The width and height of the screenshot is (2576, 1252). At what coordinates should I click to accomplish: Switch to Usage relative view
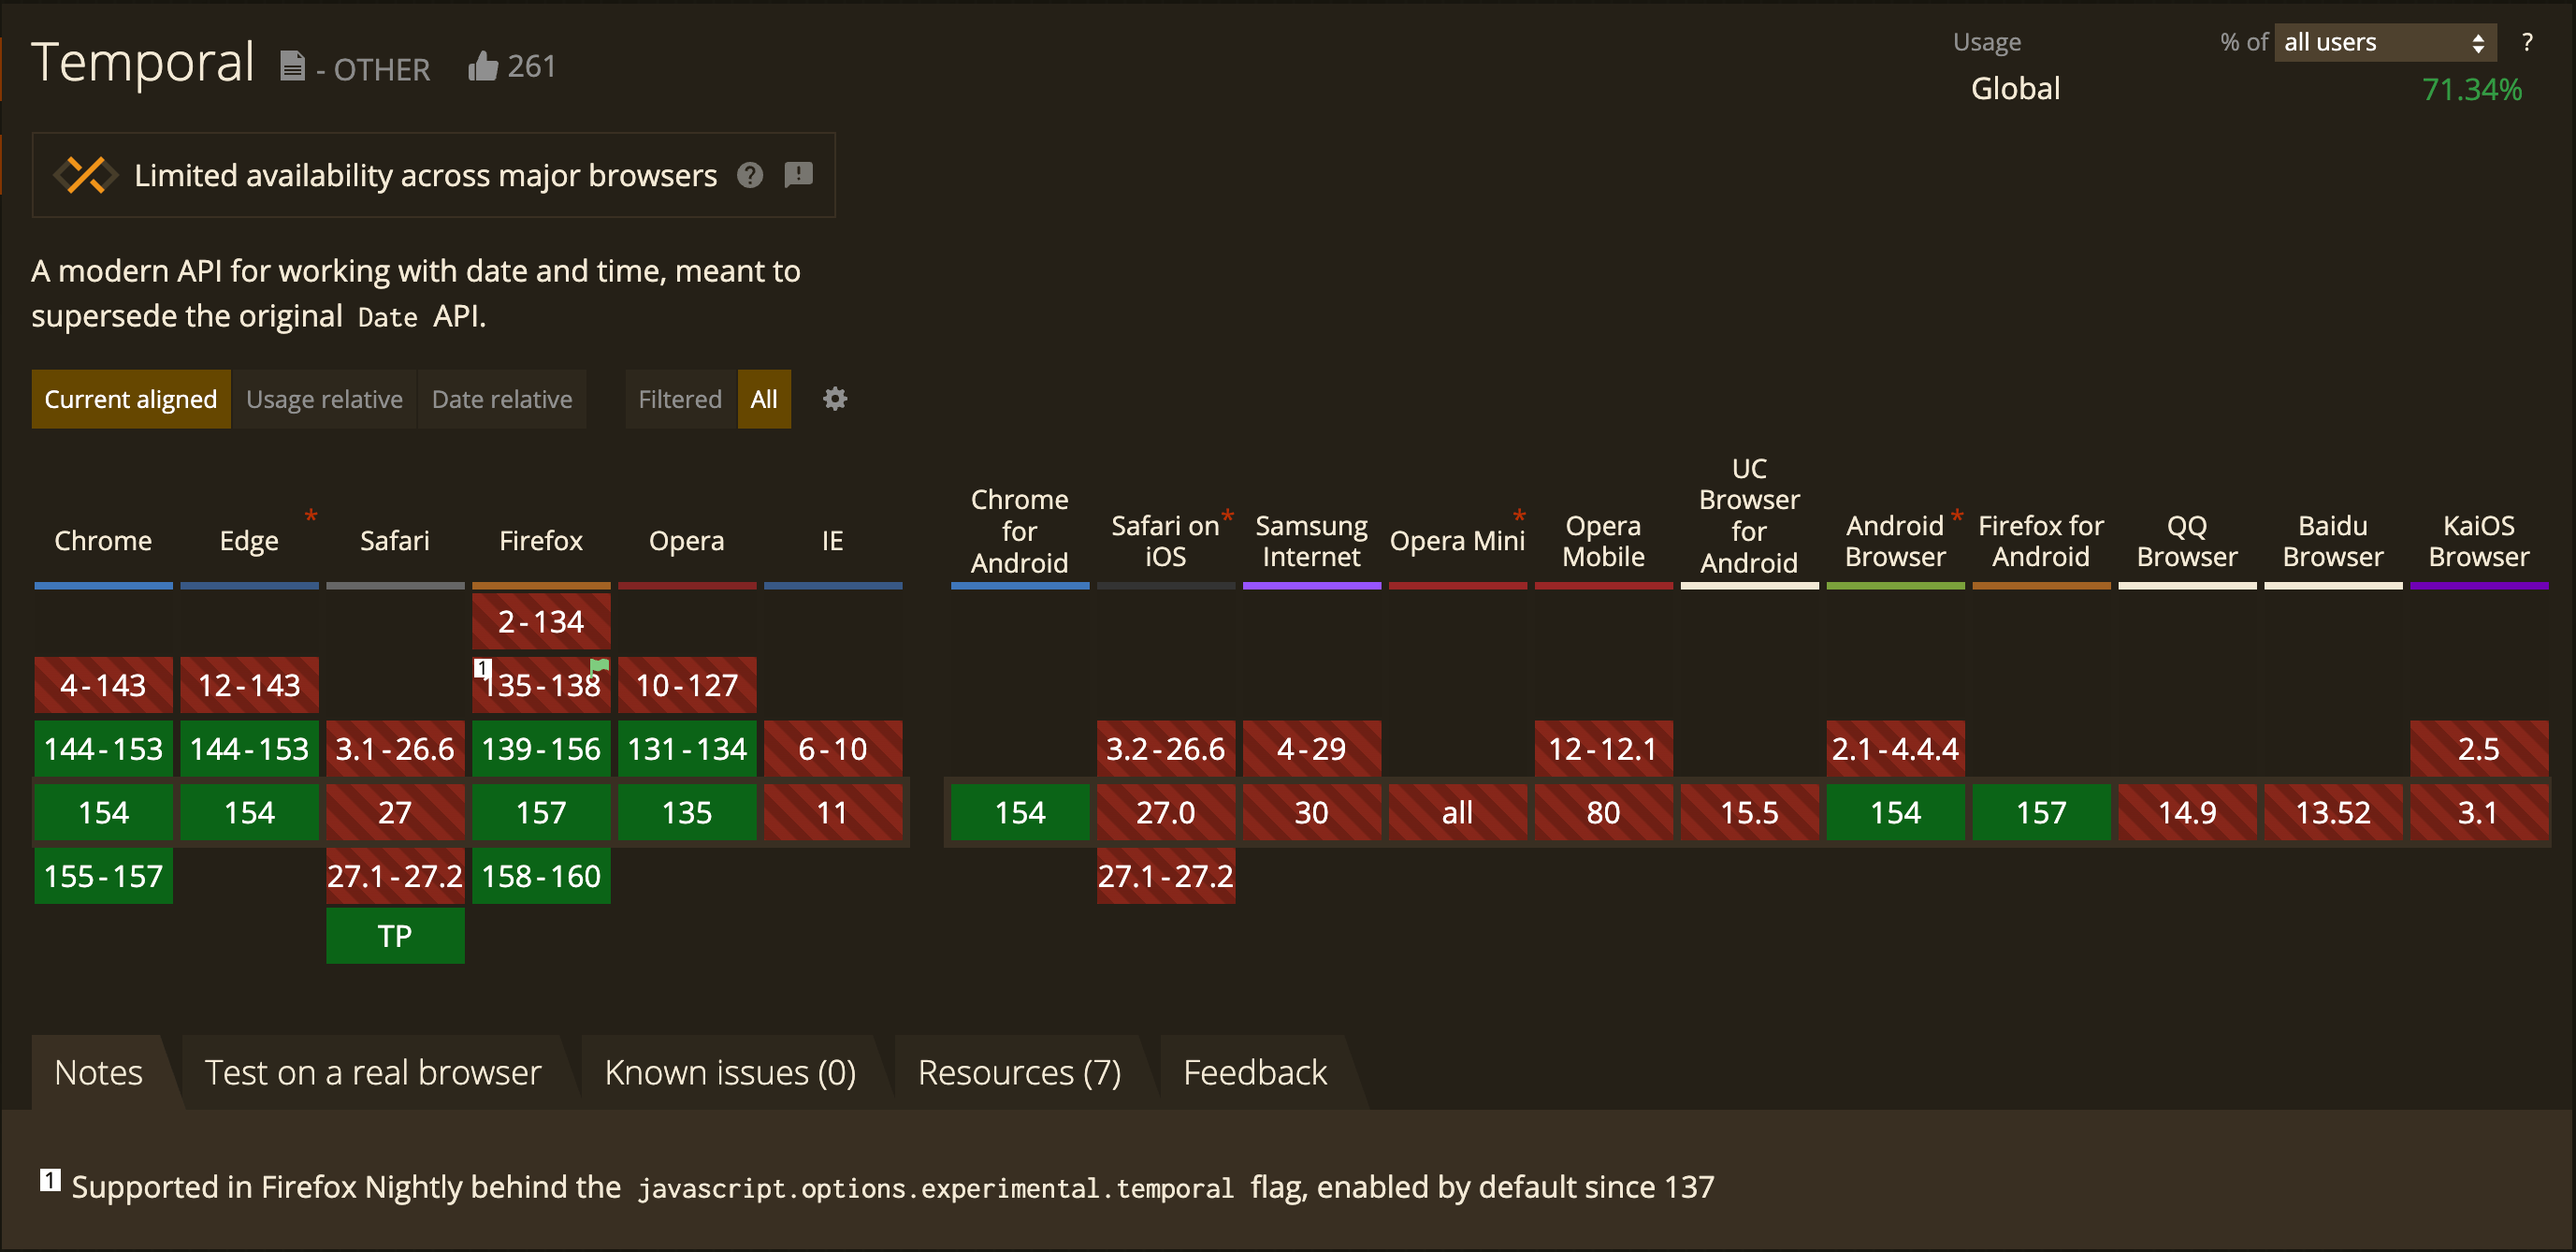point(324,399)
